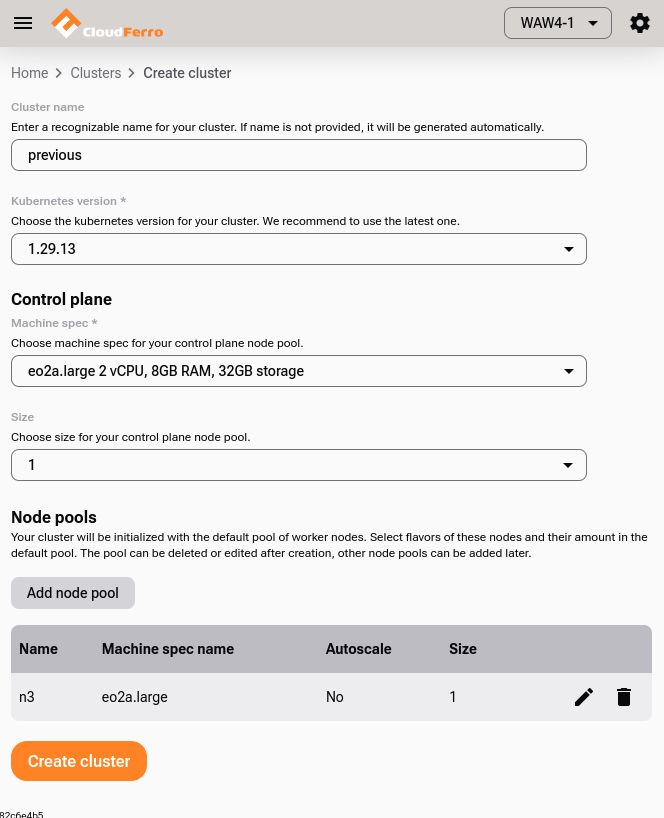Click the CloudFerro logo
664x818 pixels.
click(x=107, y=23)
